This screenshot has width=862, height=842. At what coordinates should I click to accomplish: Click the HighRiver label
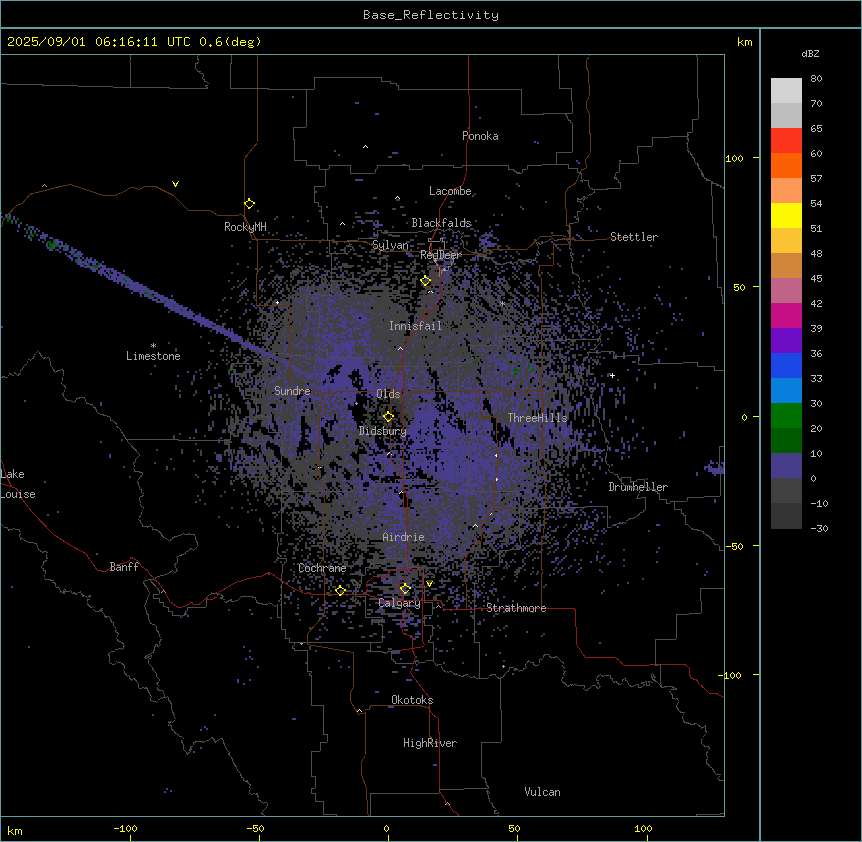coord(430,743)
